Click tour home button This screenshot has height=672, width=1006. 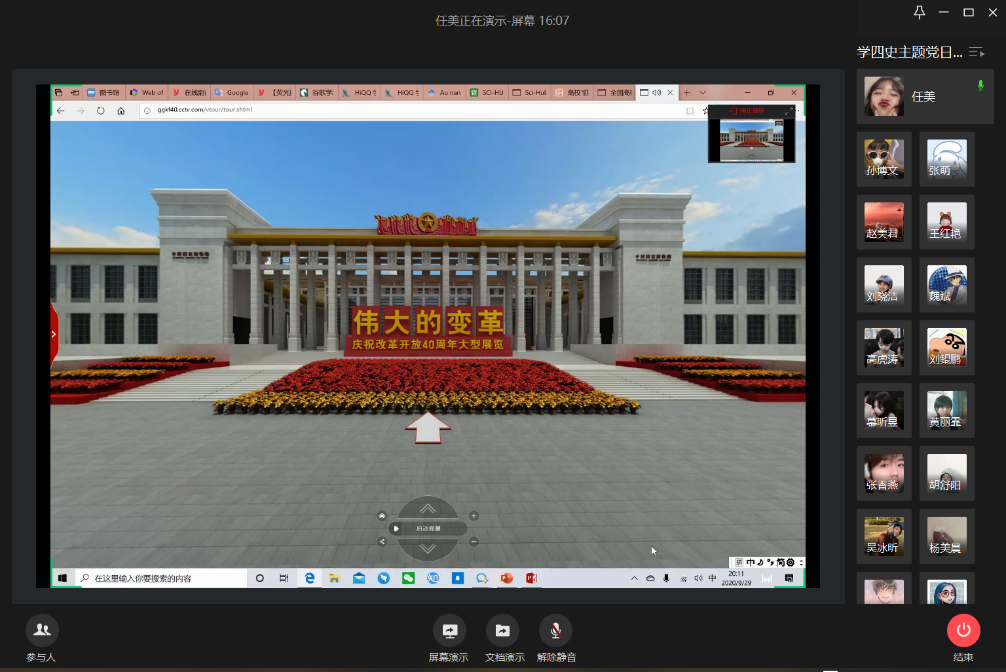382,515
